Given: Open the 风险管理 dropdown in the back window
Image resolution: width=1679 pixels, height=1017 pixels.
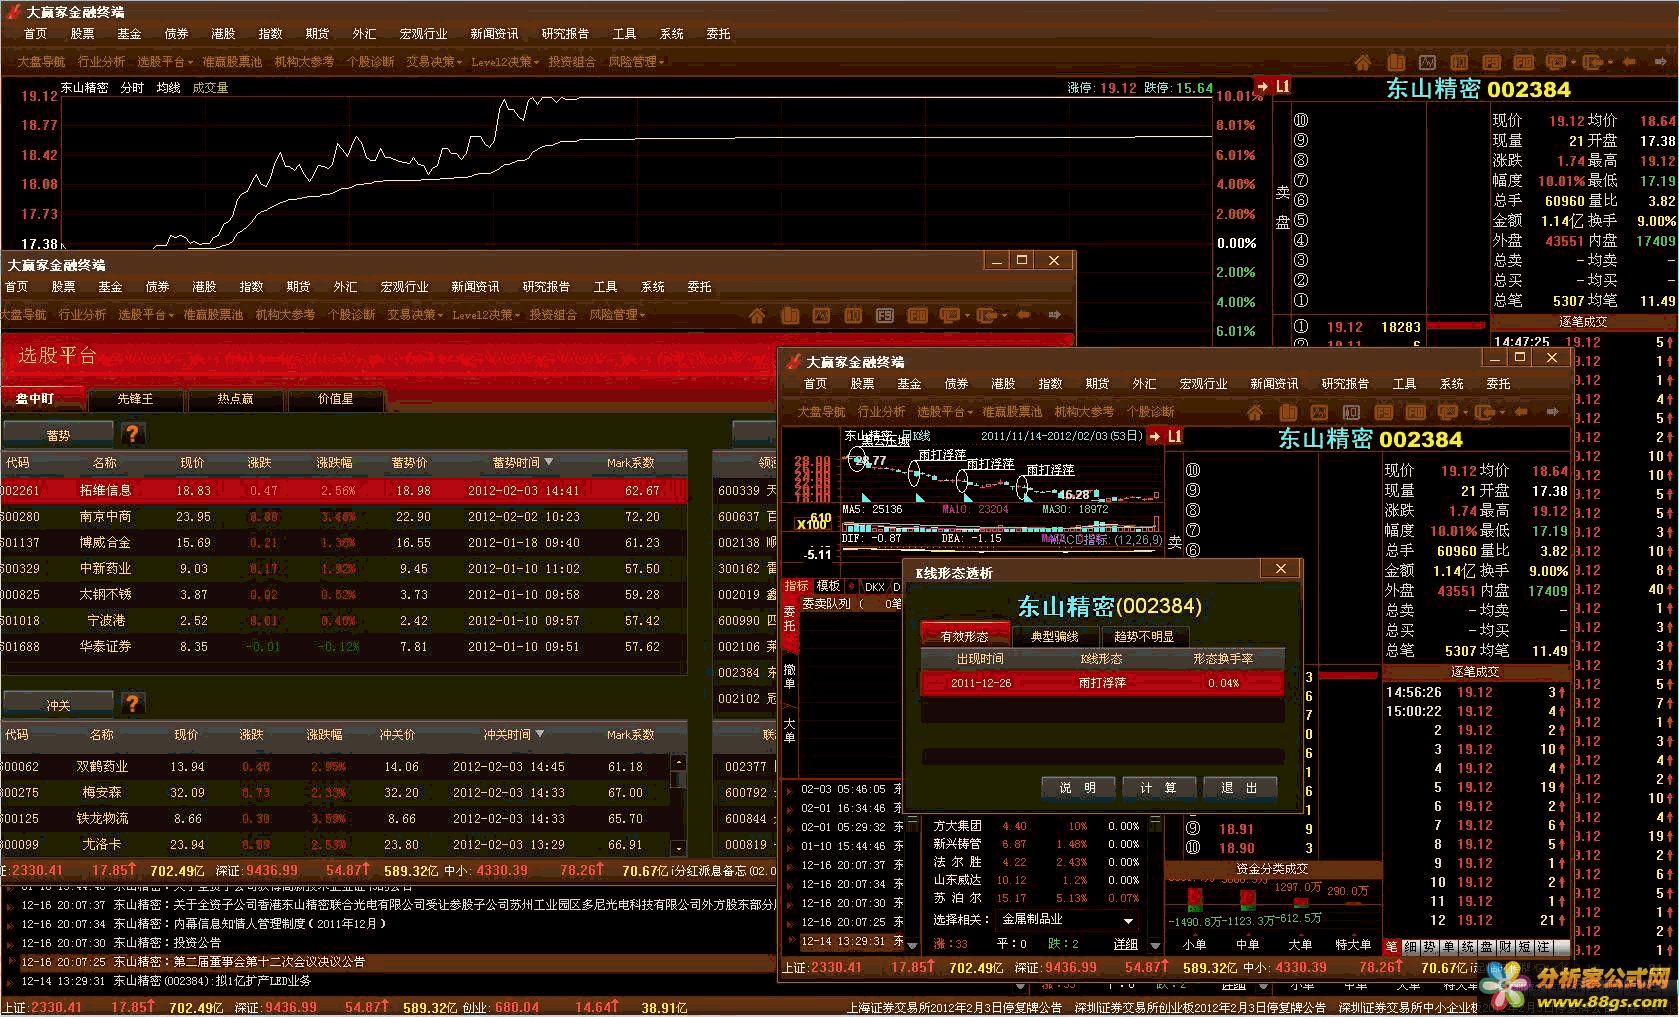Looking at the screenshot, I should point(636,62).
